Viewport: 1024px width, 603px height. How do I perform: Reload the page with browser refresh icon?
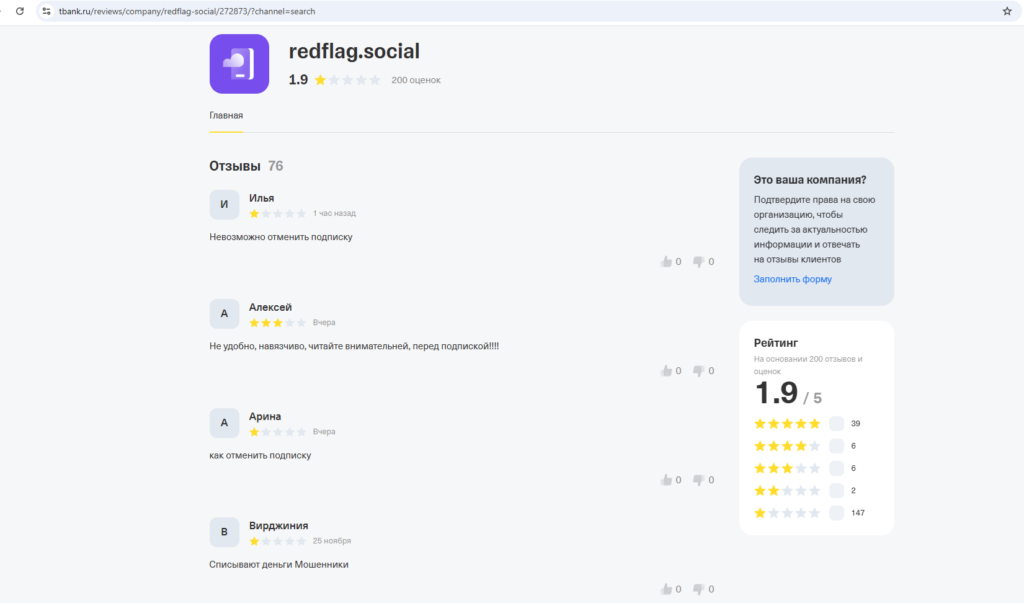(20, 11)
